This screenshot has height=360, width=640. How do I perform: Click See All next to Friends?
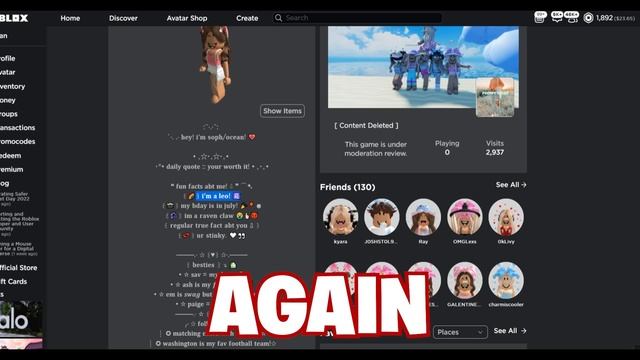pos(511,185)
